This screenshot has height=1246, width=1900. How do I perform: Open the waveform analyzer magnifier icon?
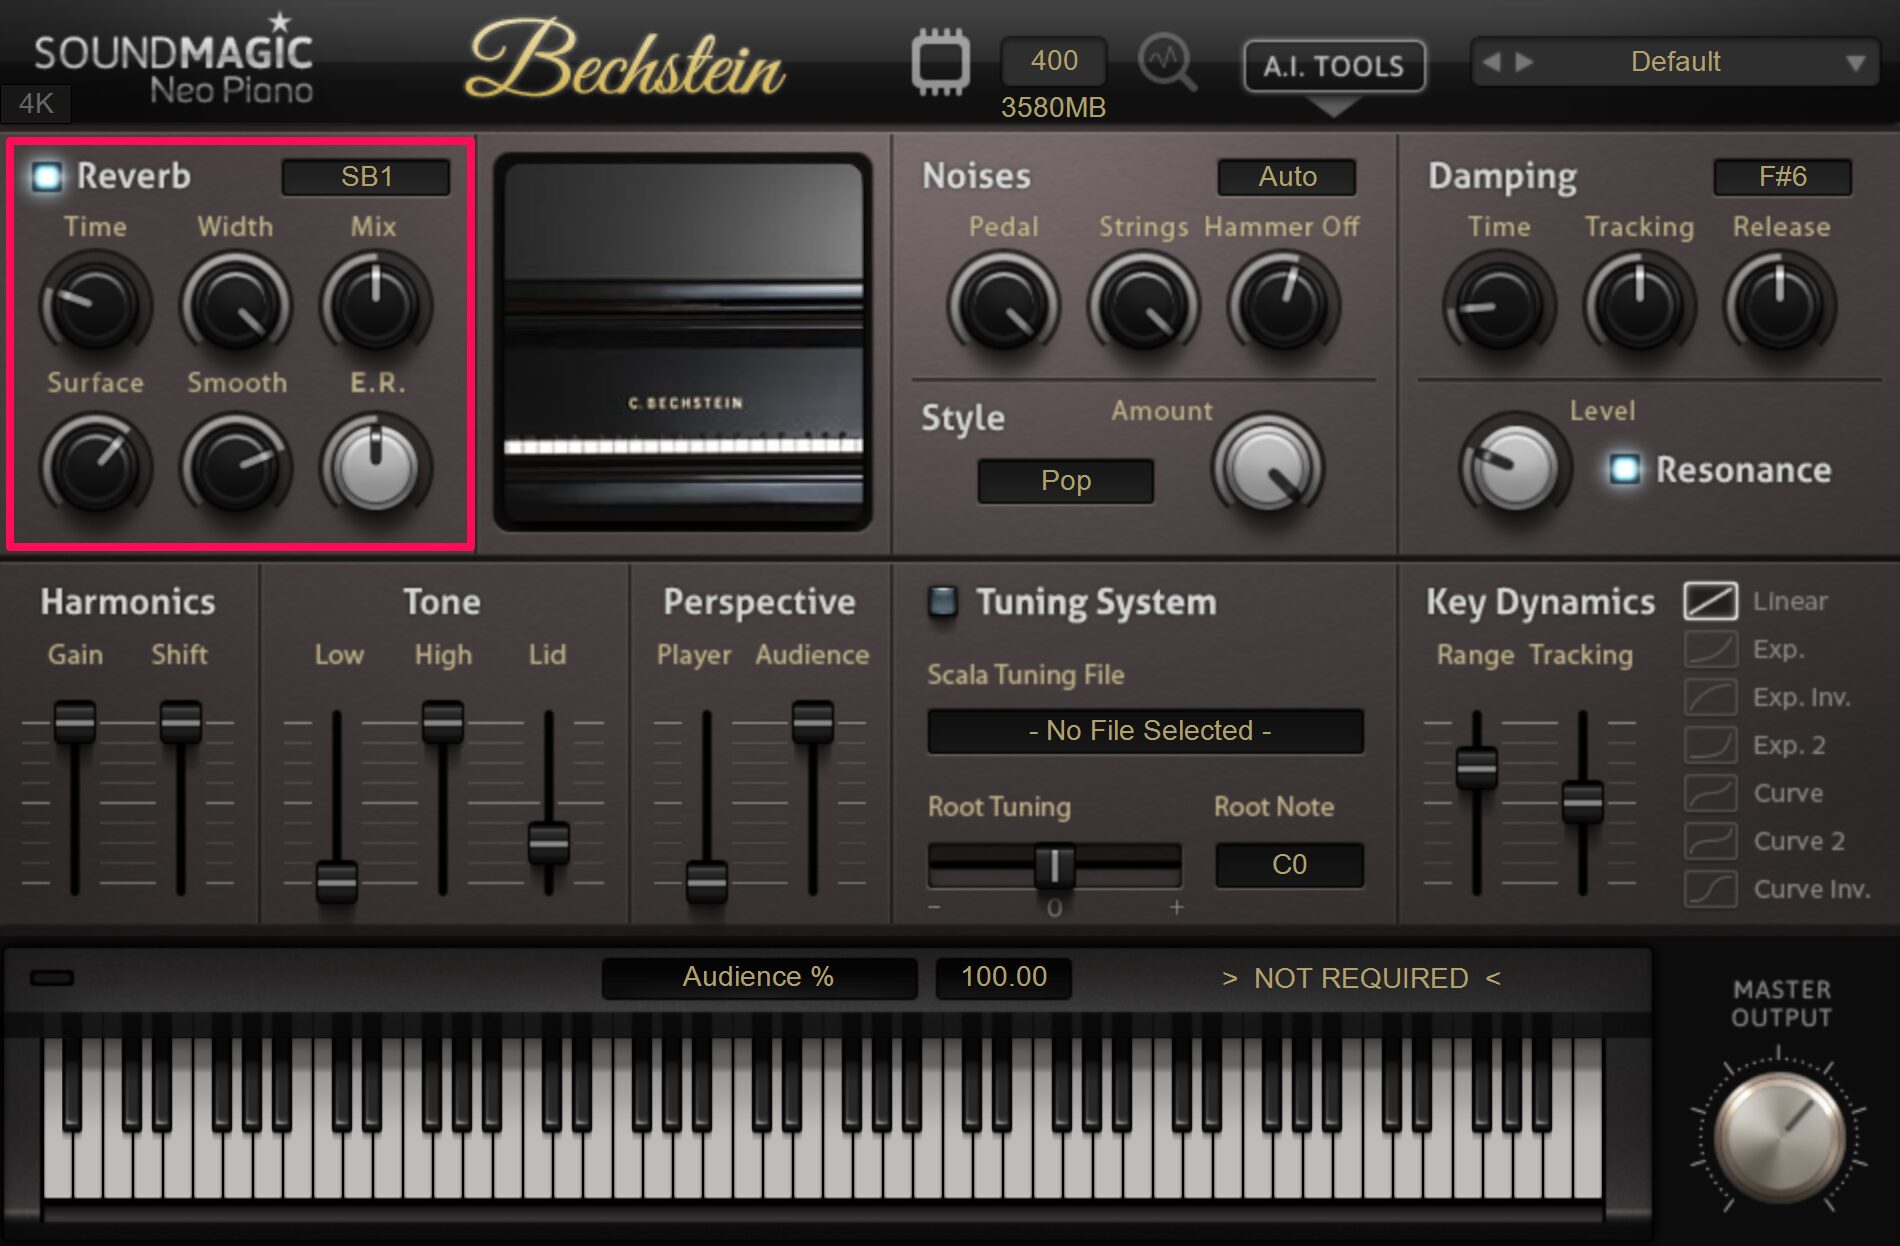coord(1167,62)
